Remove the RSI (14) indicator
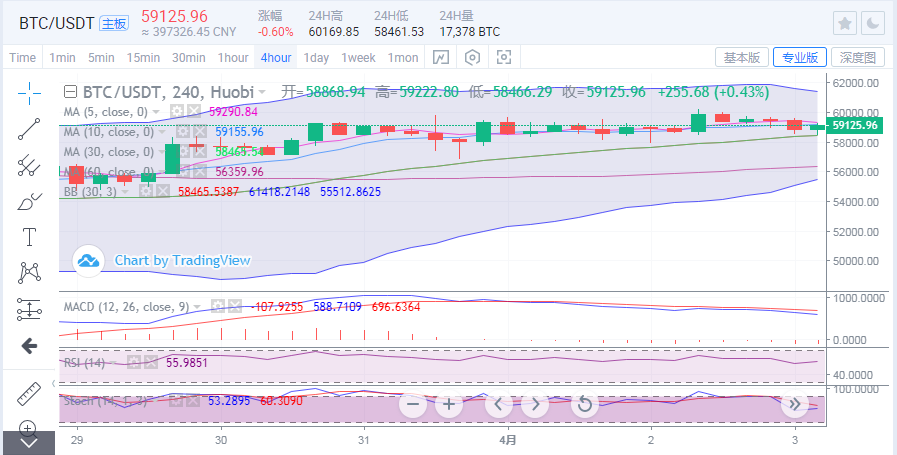897x455 pixels. tap(150, 362)
